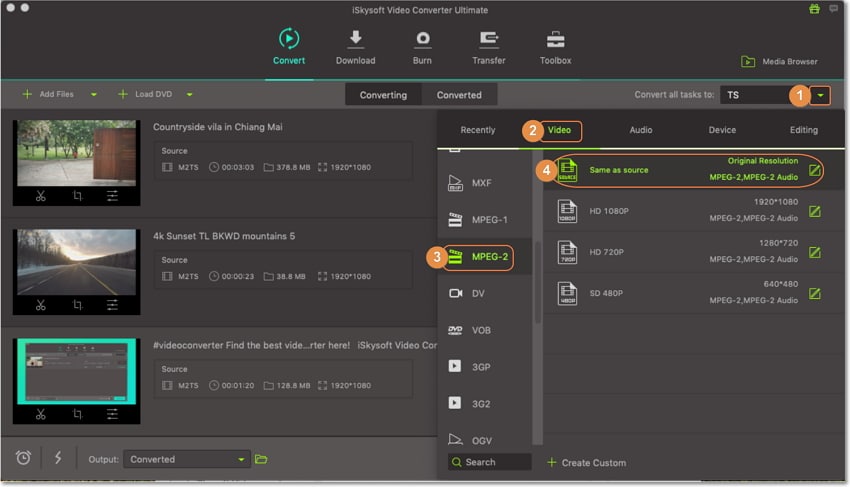850x487 pixels.
Task: Choose MPEG-2 format from list
Action: pyautogui.click(x=482, y=257)
